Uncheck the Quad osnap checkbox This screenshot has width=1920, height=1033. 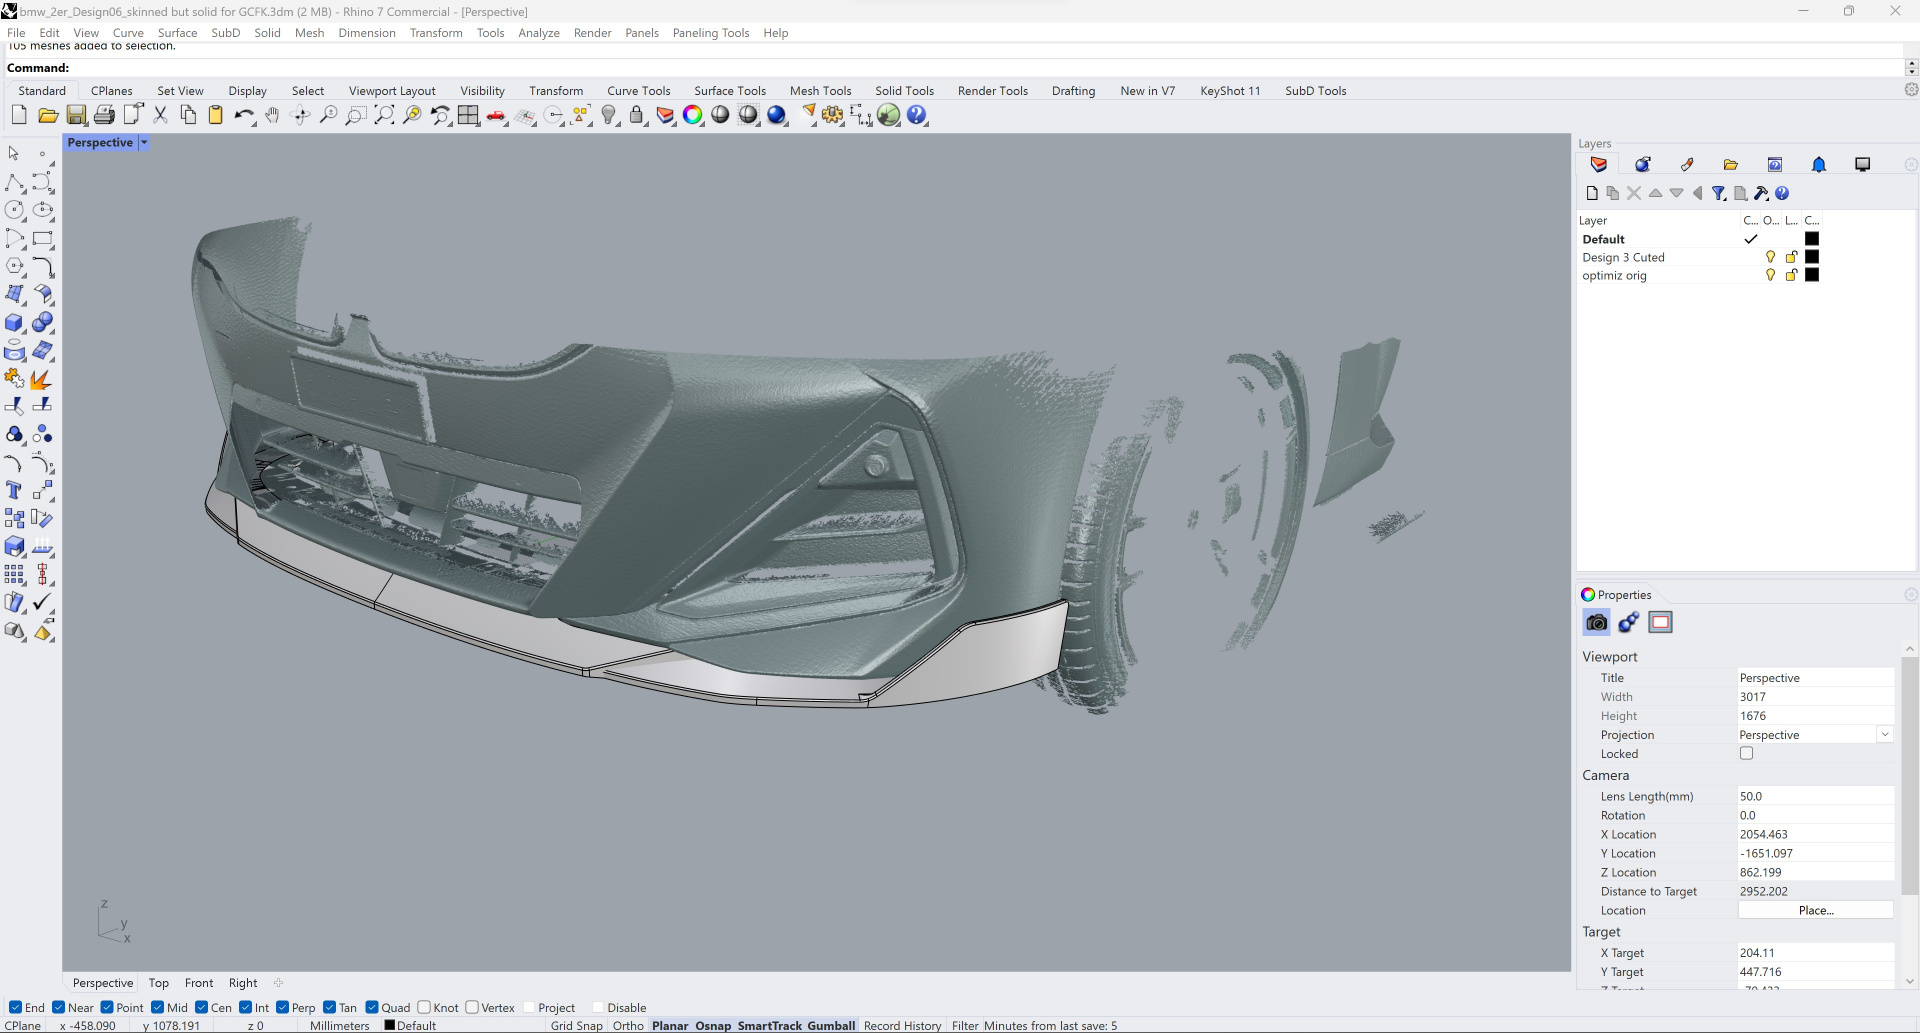tap(373, 1008)
